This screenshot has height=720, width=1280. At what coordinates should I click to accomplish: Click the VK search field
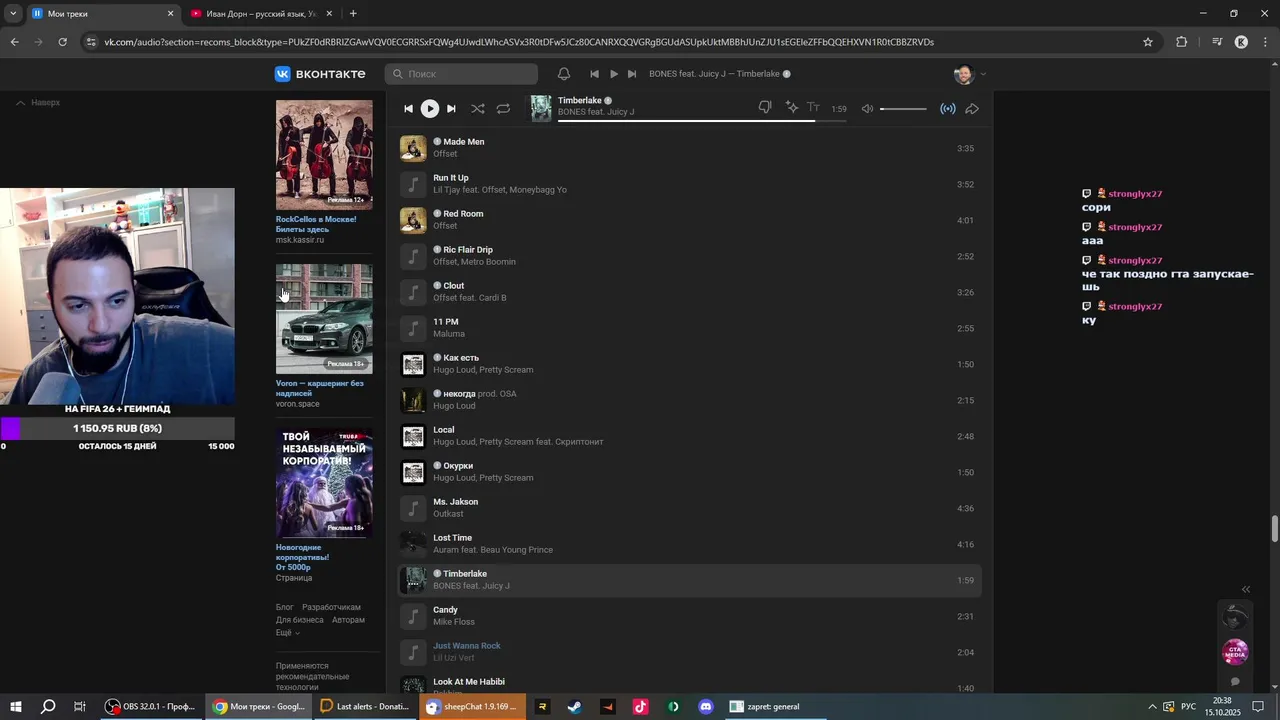461,74
